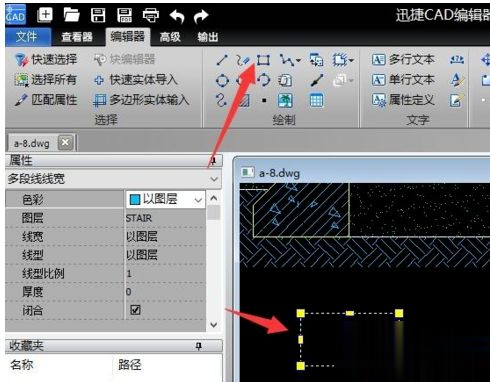The image size is (490, 382).
Task: Click the 线型 property value 以图层
Action: (x=142, y=255)
